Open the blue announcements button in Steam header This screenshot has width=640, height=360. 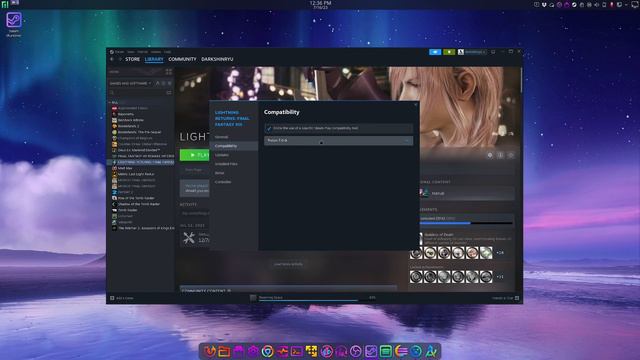pos(435,52)
